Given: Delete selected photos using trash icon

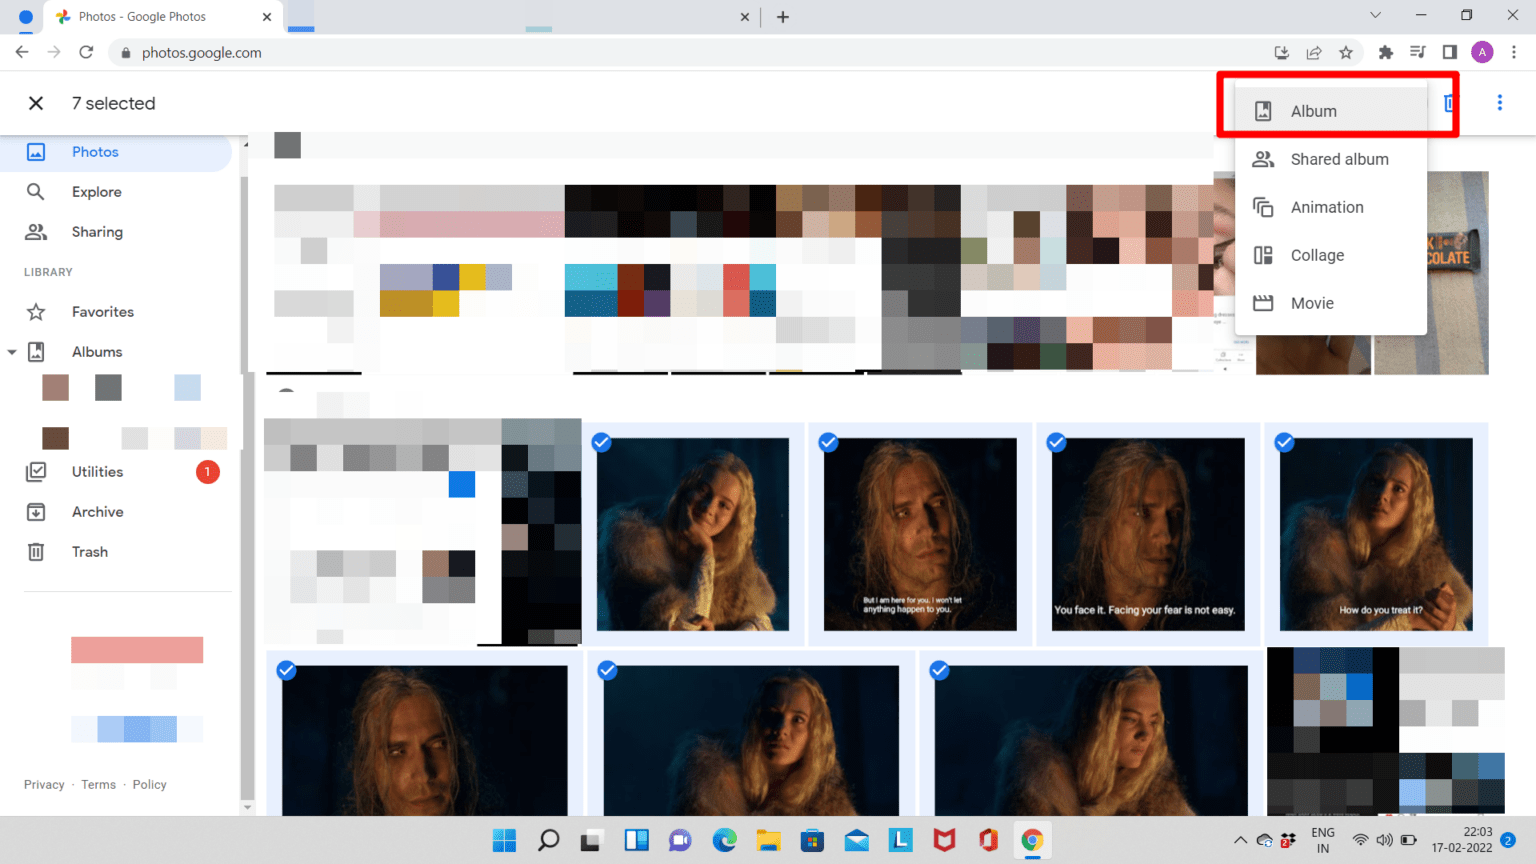Looking at the screenshot, I should [x=1450, y=102].
